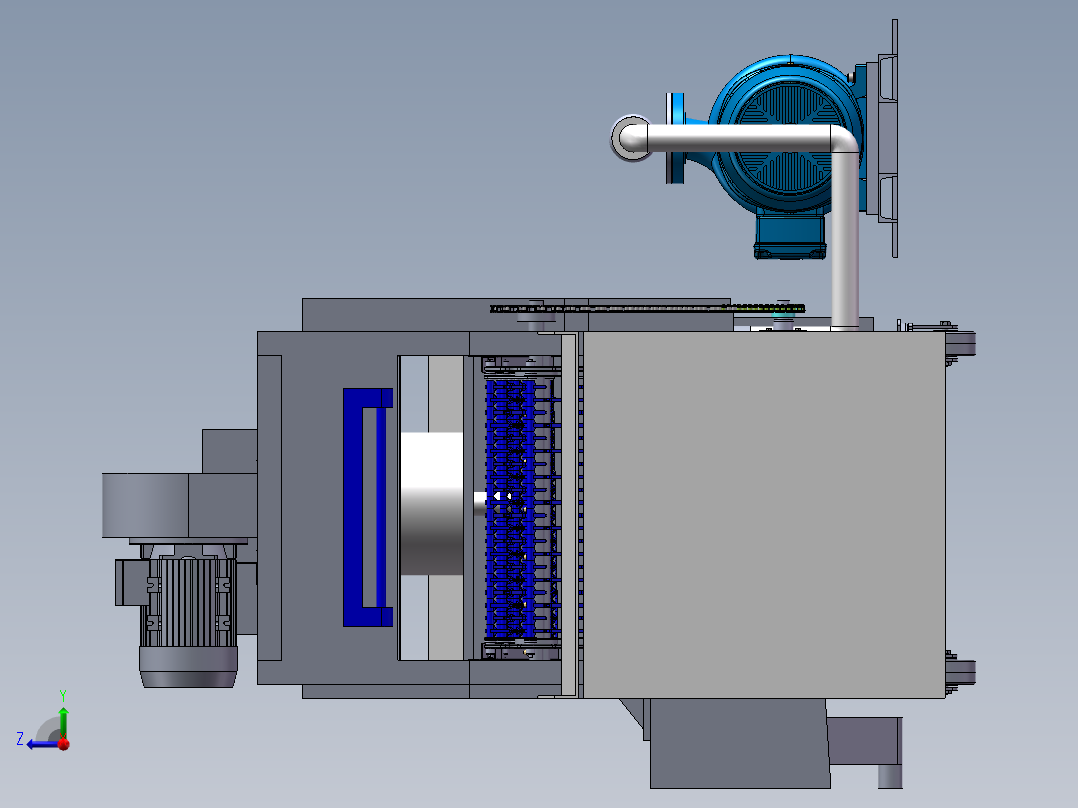Screen dimensions: 1078x808
Task: Click the blue Z axis arrow on triad
Action: (41, 744)
